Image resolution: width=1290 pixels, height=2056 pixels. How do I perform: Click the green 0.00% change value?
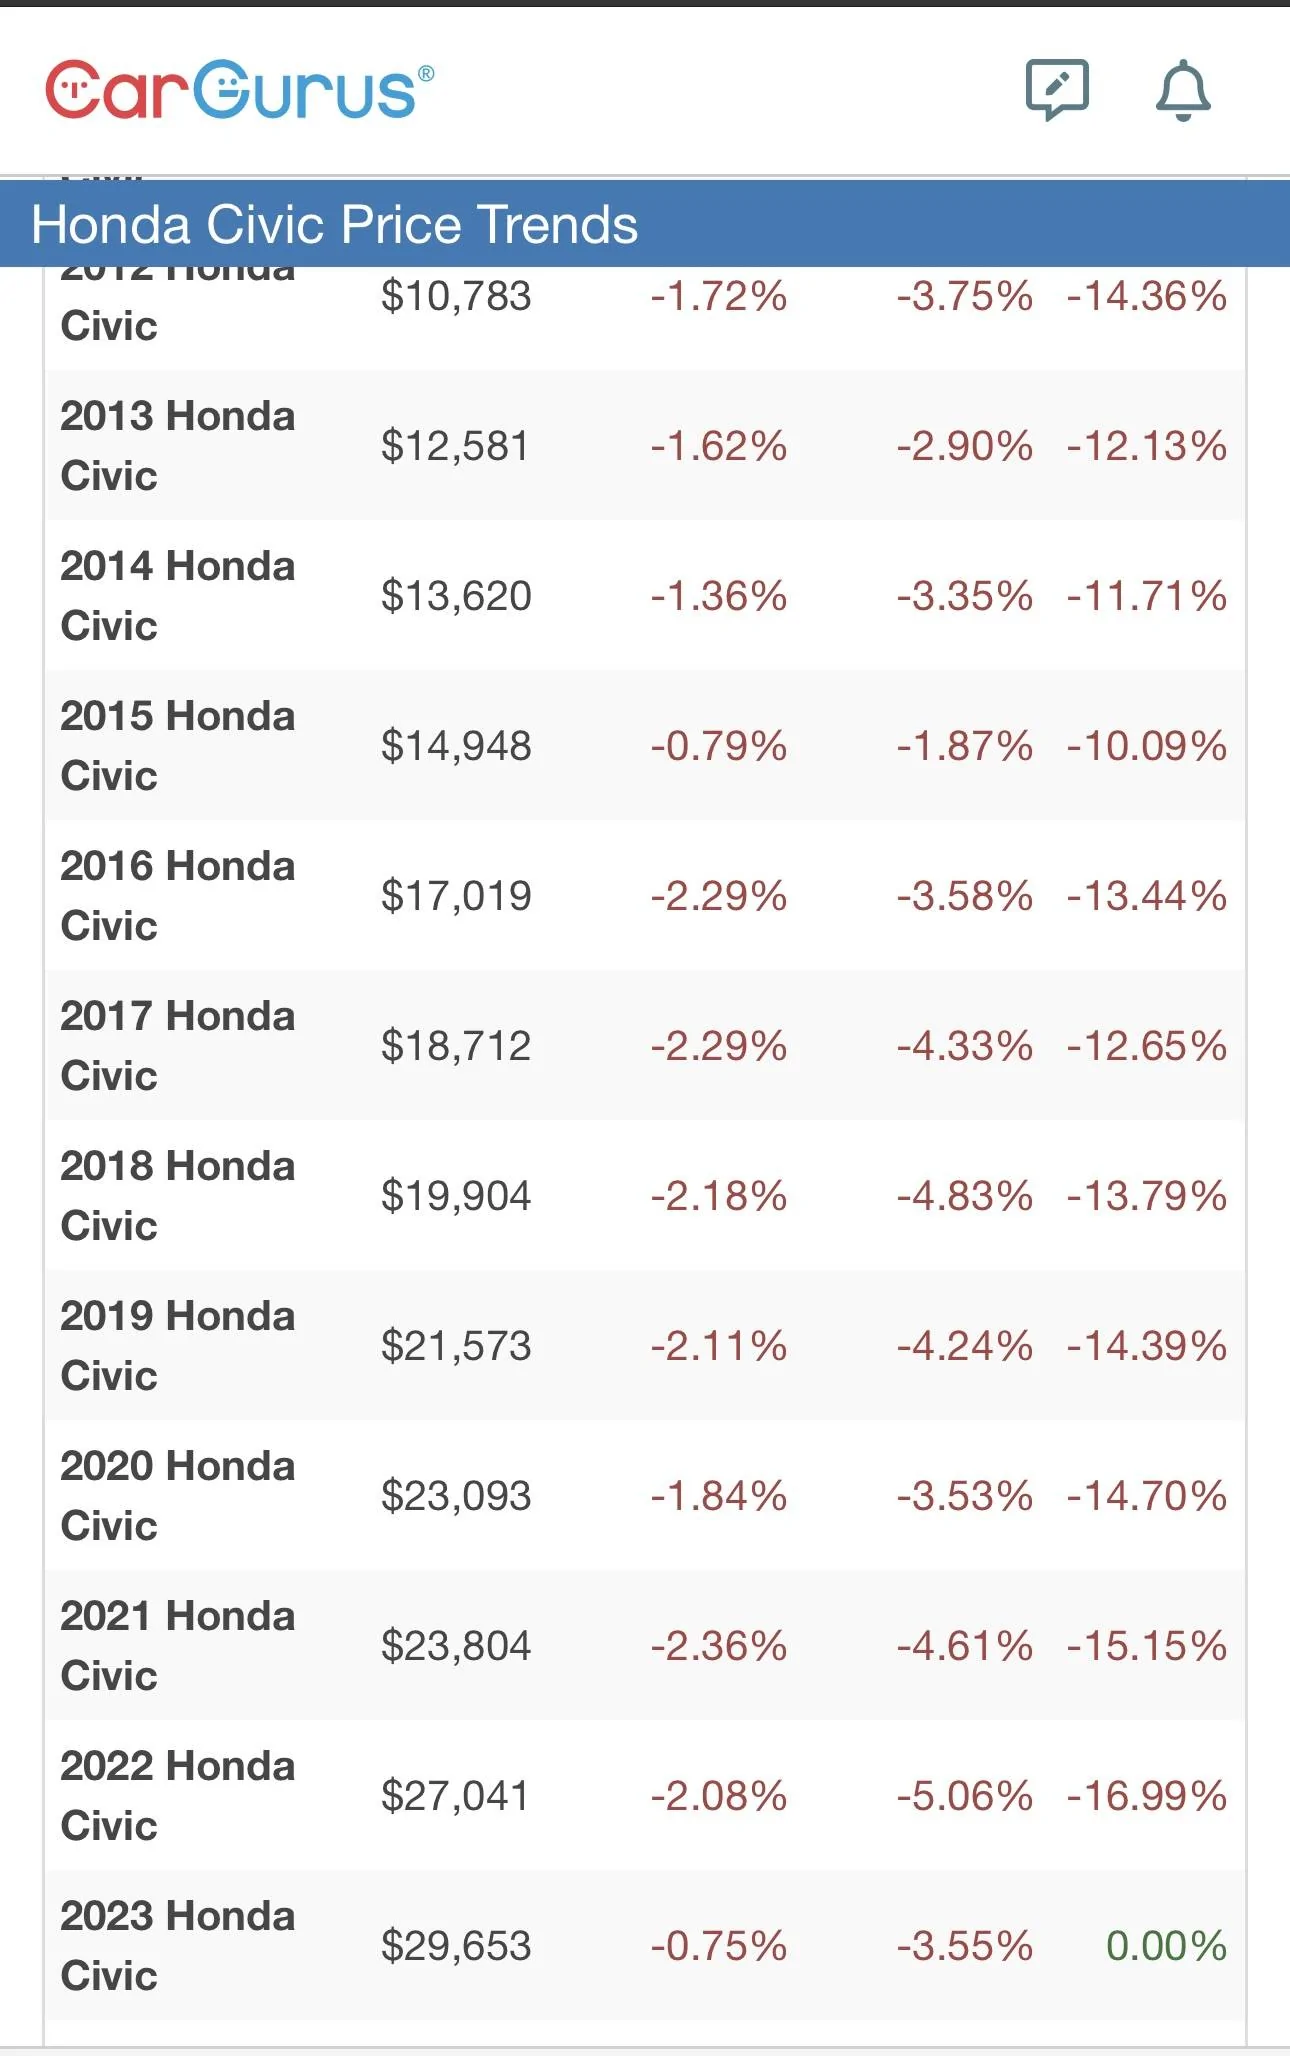click(x=1166, y=1946)
